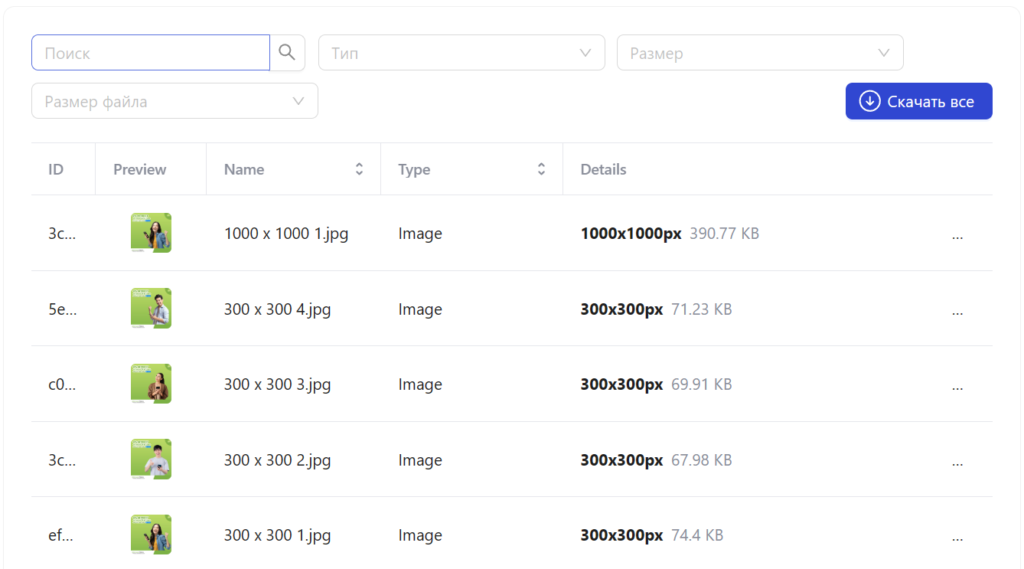1024x569 pixels.
Task: Open preview thumbnail of 1000 x 1000 1.jpg
Action: pos(151,233)
